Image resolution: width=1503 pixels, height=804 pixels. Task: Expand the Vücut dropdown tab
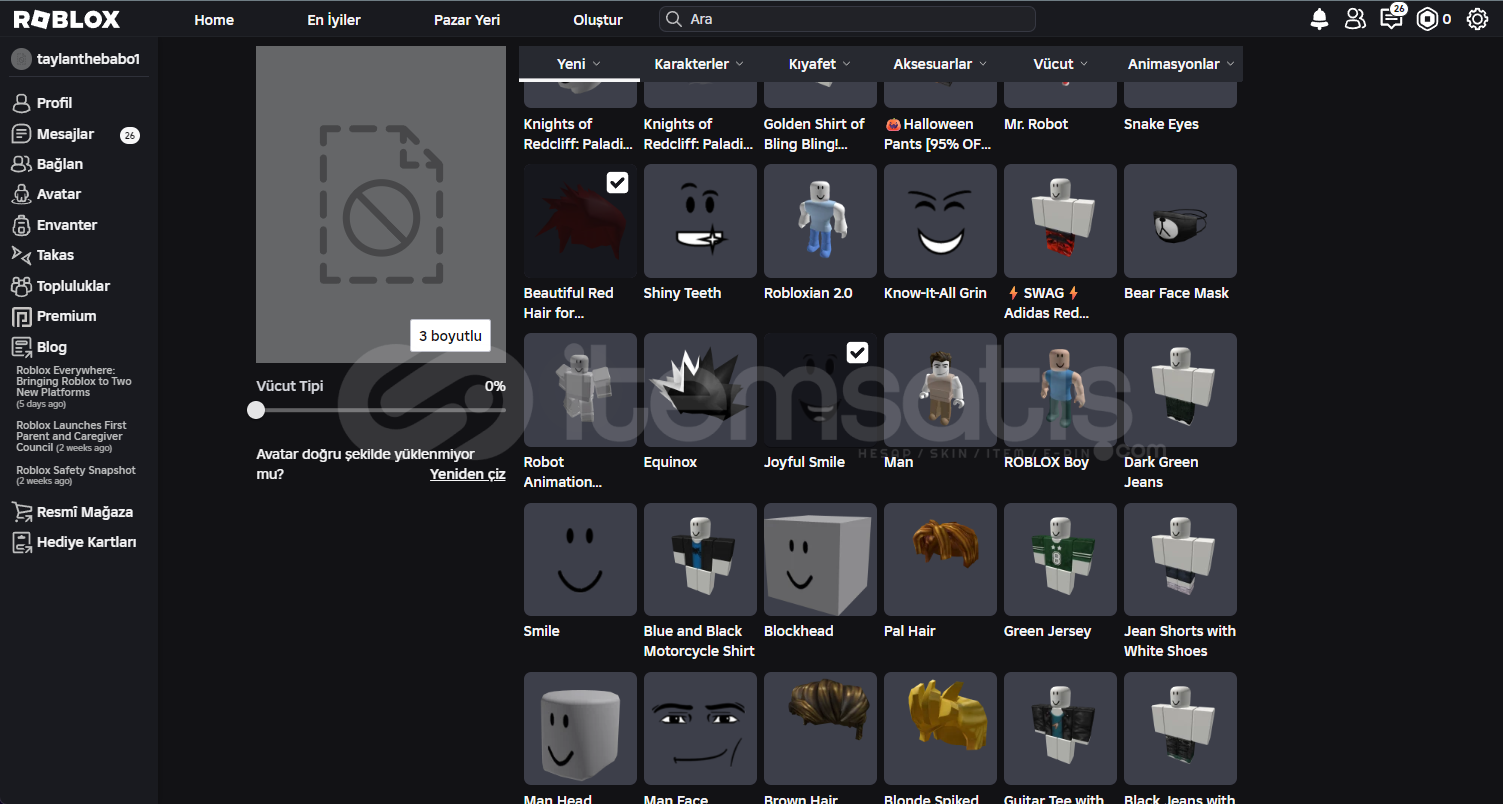point(1060,64)
